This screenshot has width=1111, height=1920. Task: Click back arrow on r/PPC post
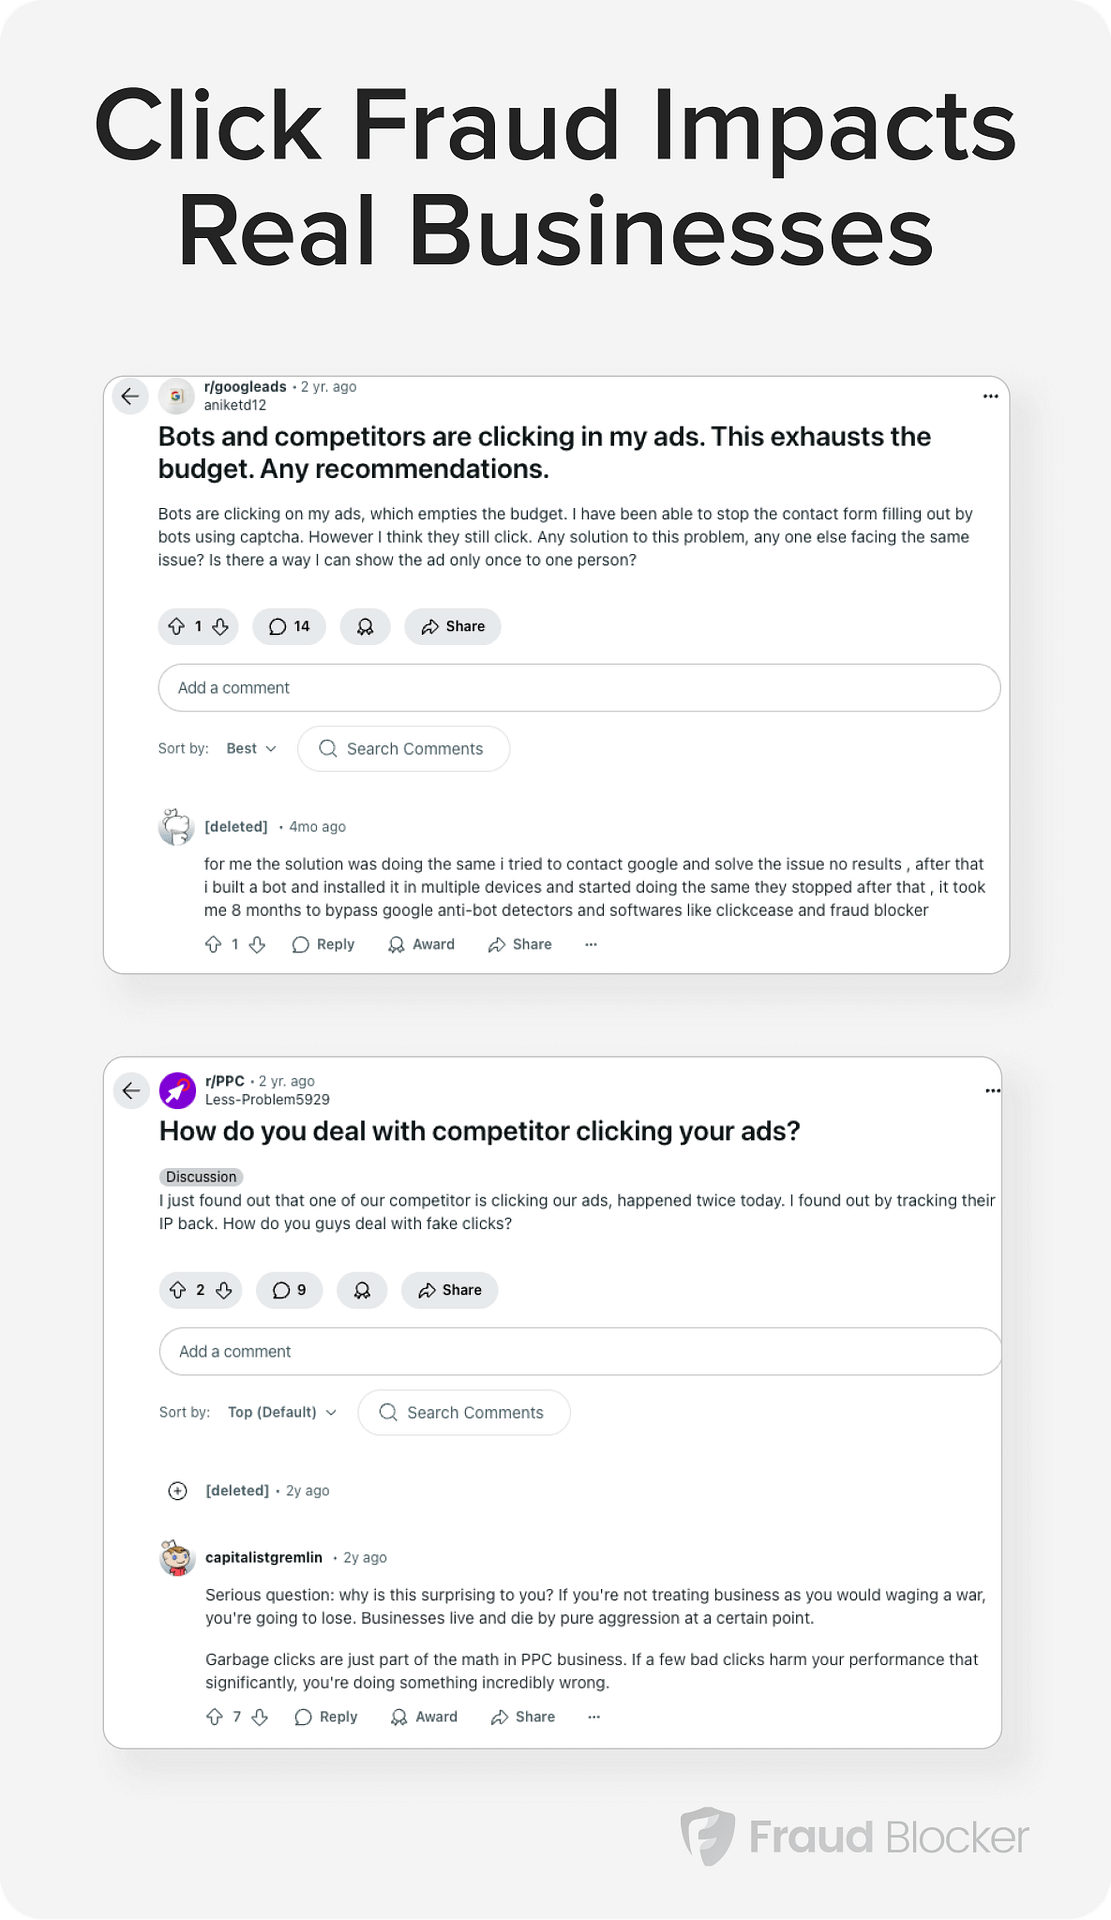click(131, 1090)
